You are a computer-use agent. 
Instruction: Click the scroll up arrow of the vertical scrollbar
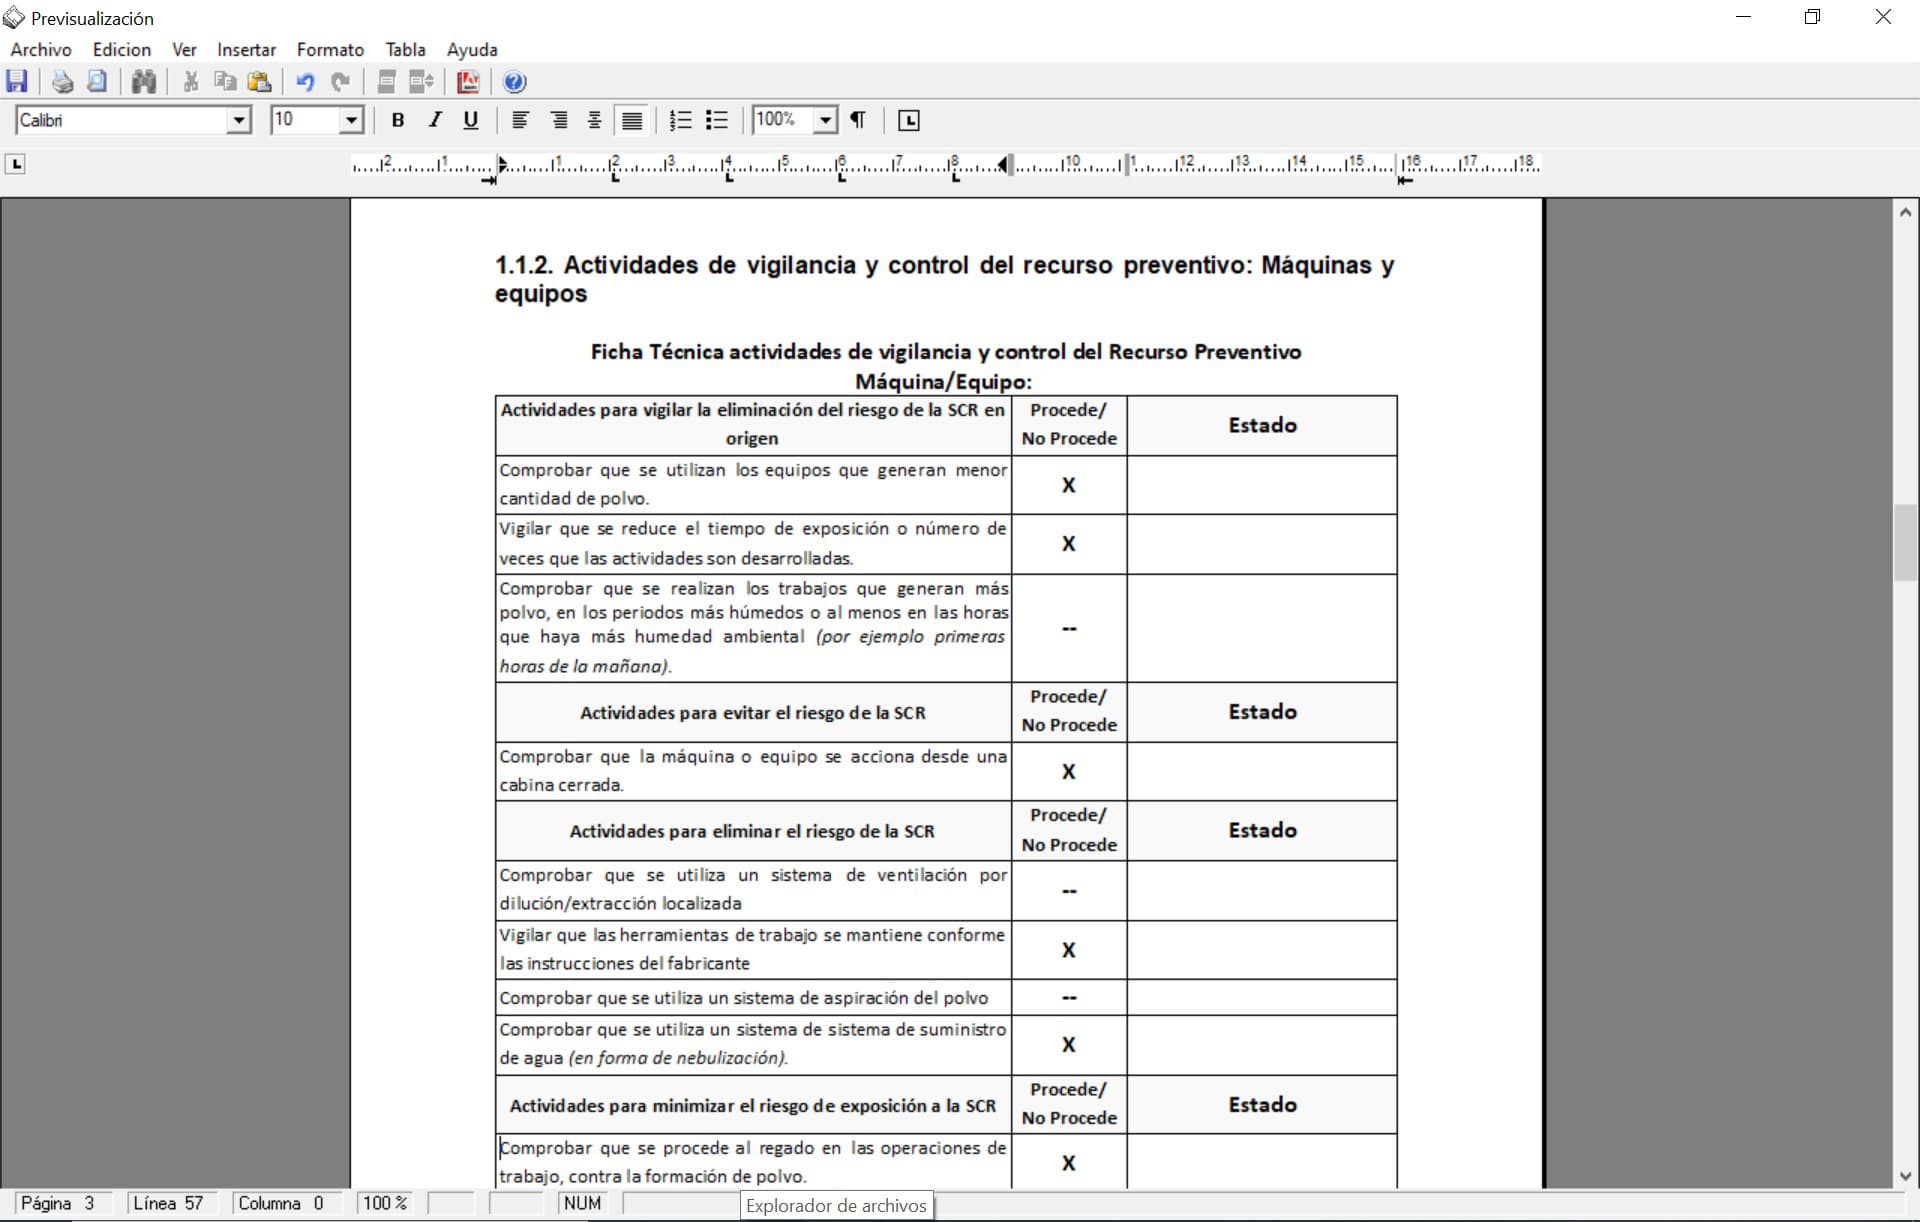pos(1905,212)
